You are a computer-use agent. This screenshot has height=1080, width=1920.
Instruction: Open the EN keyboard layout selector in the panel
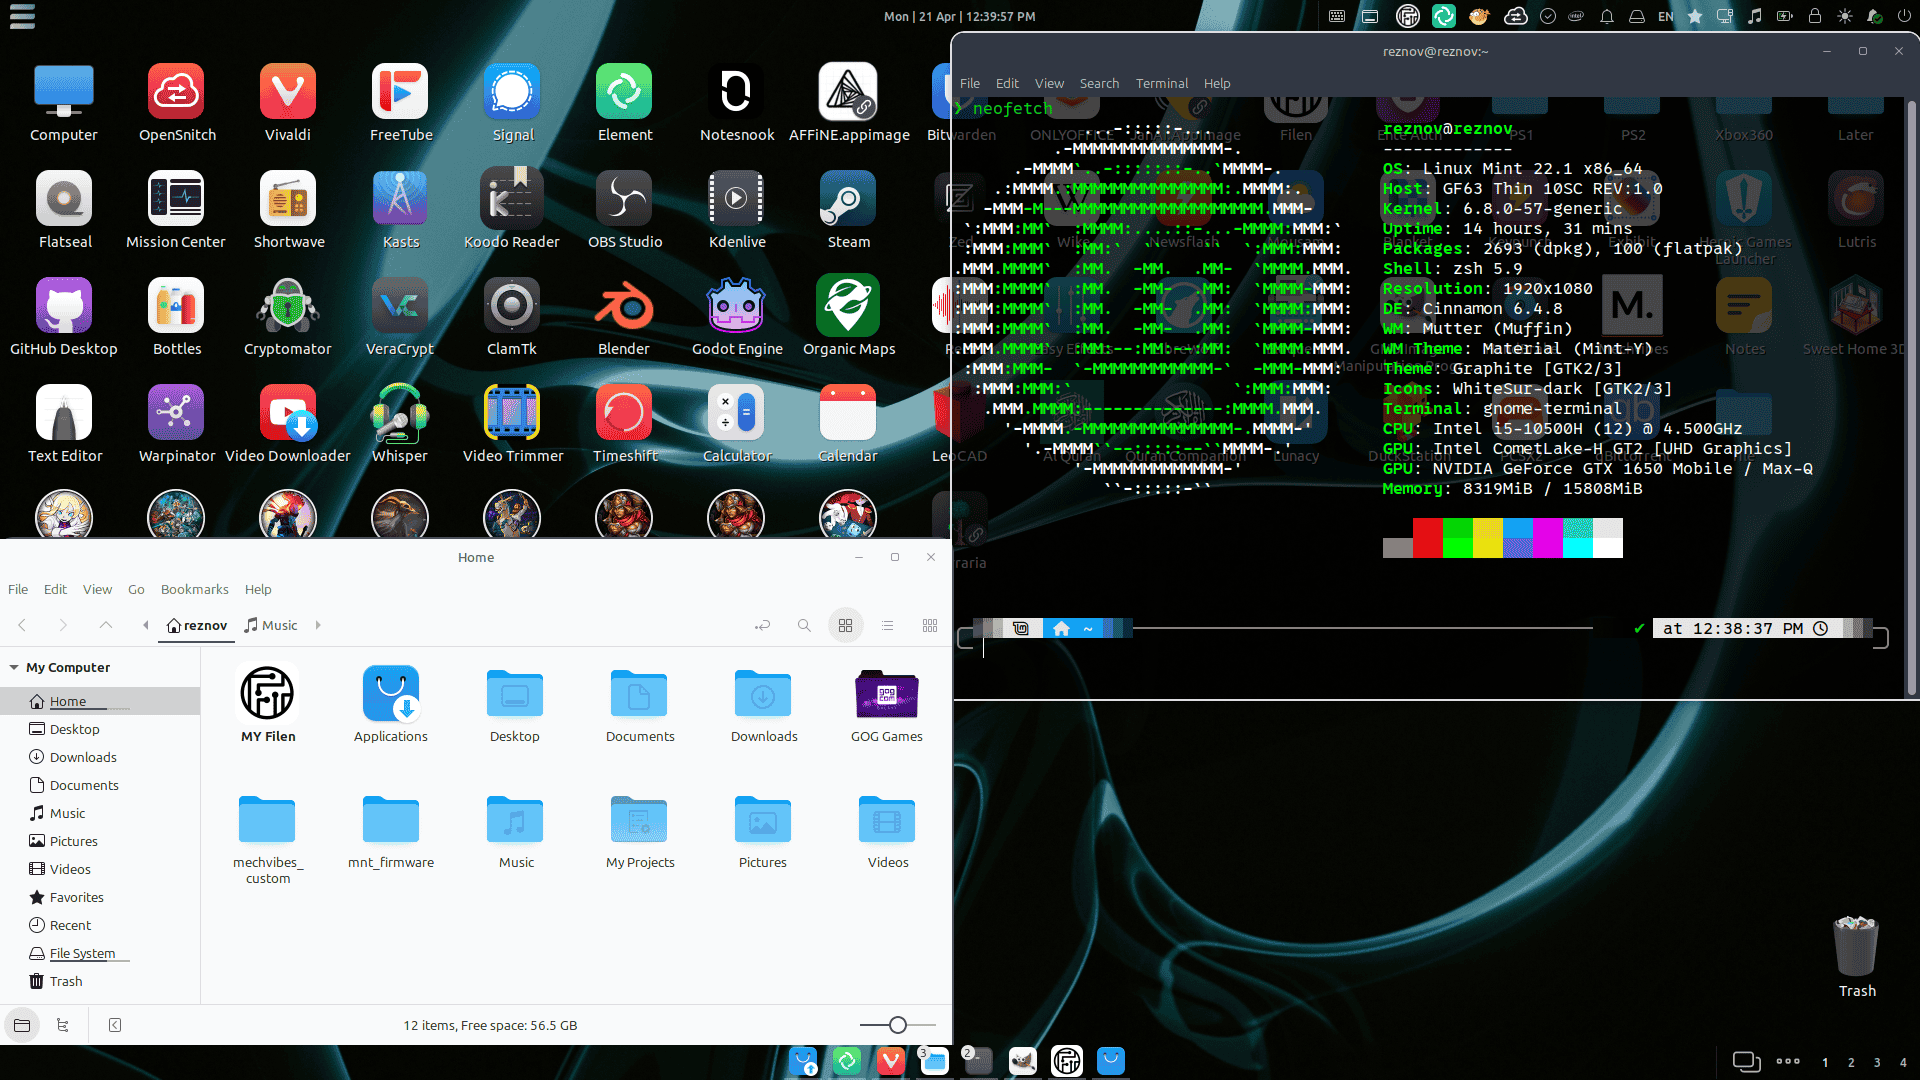[x=1665, y=16]
